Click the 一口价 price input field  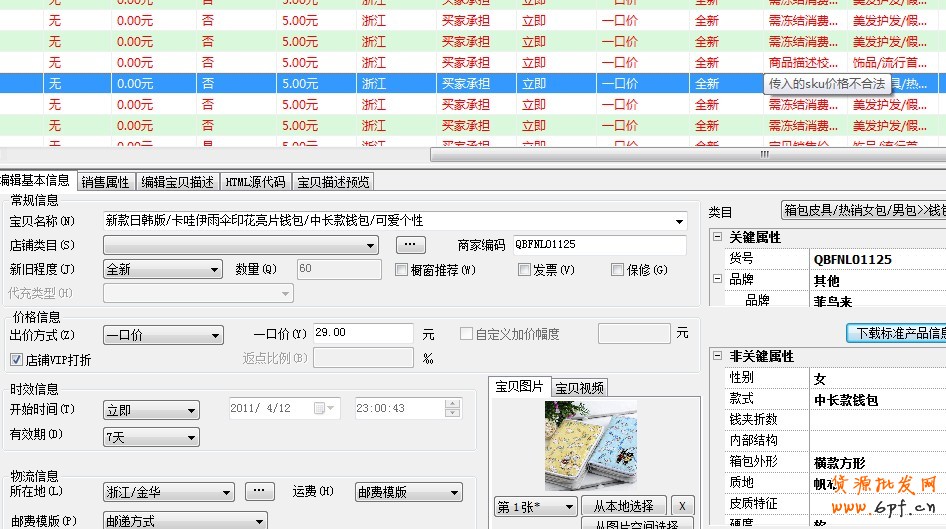[362, 333]
